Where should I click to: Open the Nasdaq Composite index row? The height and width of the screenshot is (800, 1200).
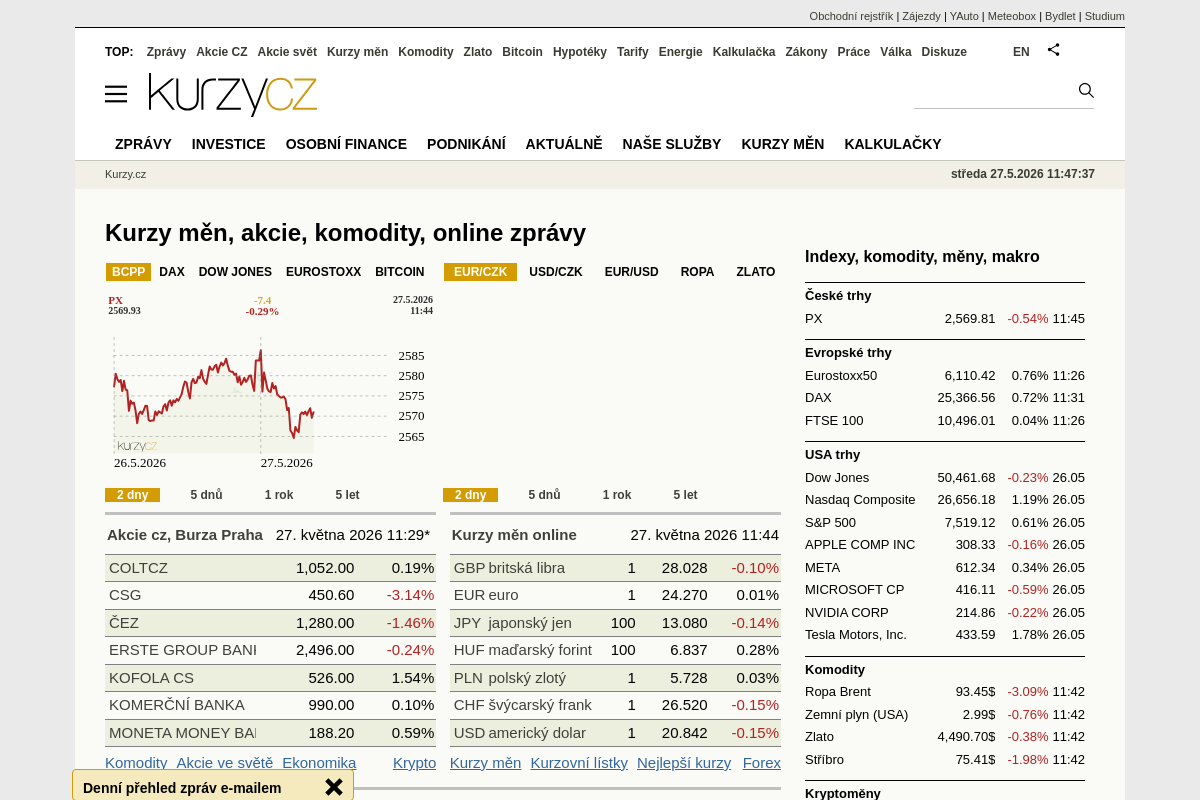tap(945, 500)
